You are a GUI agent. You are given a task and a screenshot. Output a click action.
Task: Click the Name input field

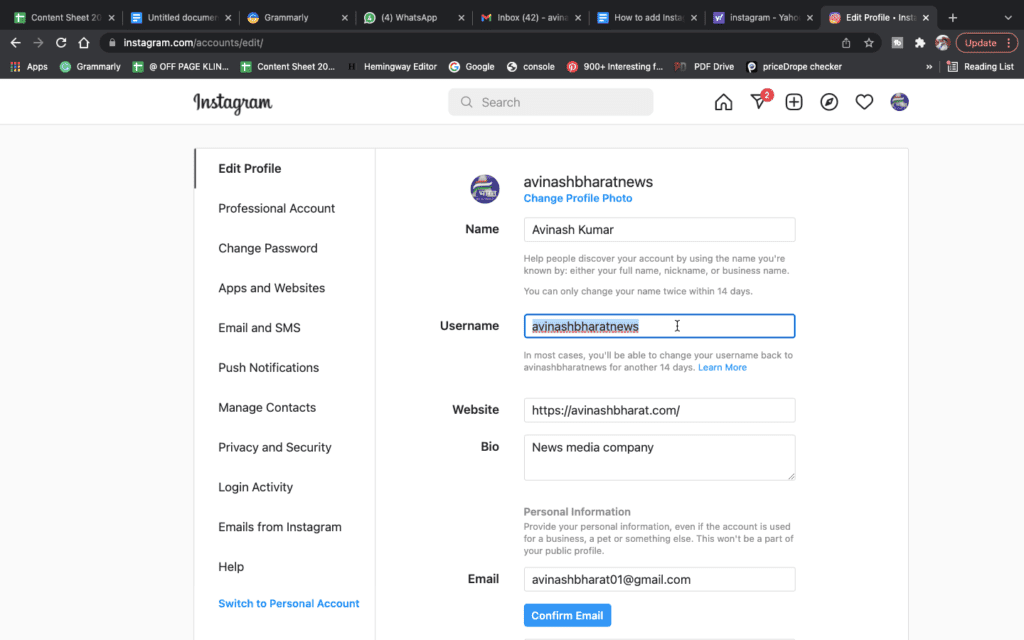(659, 230)
